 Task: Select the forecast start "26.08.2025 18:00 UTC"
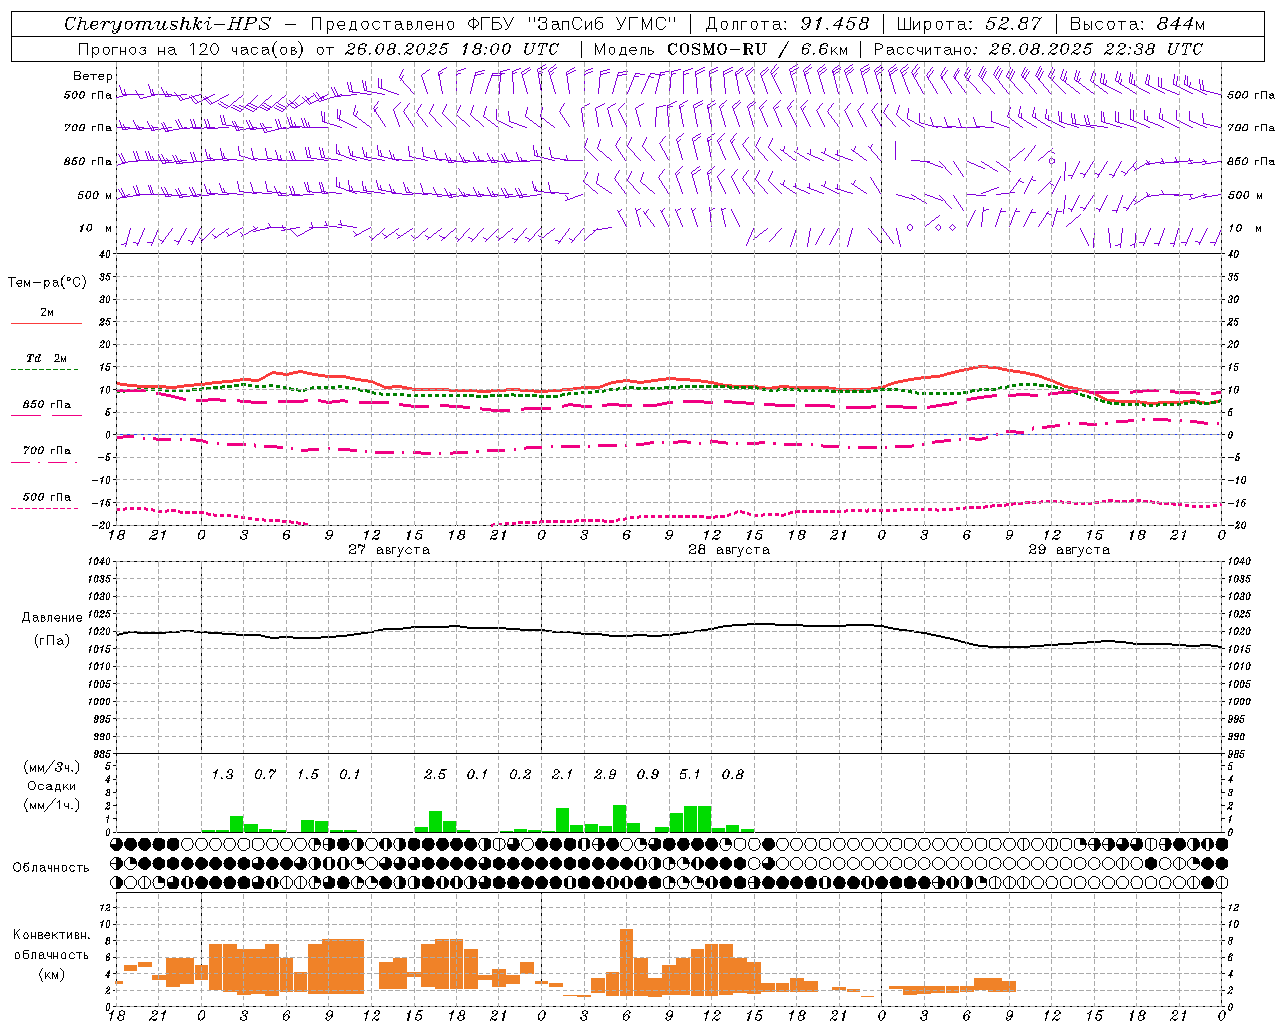(452, 49)
